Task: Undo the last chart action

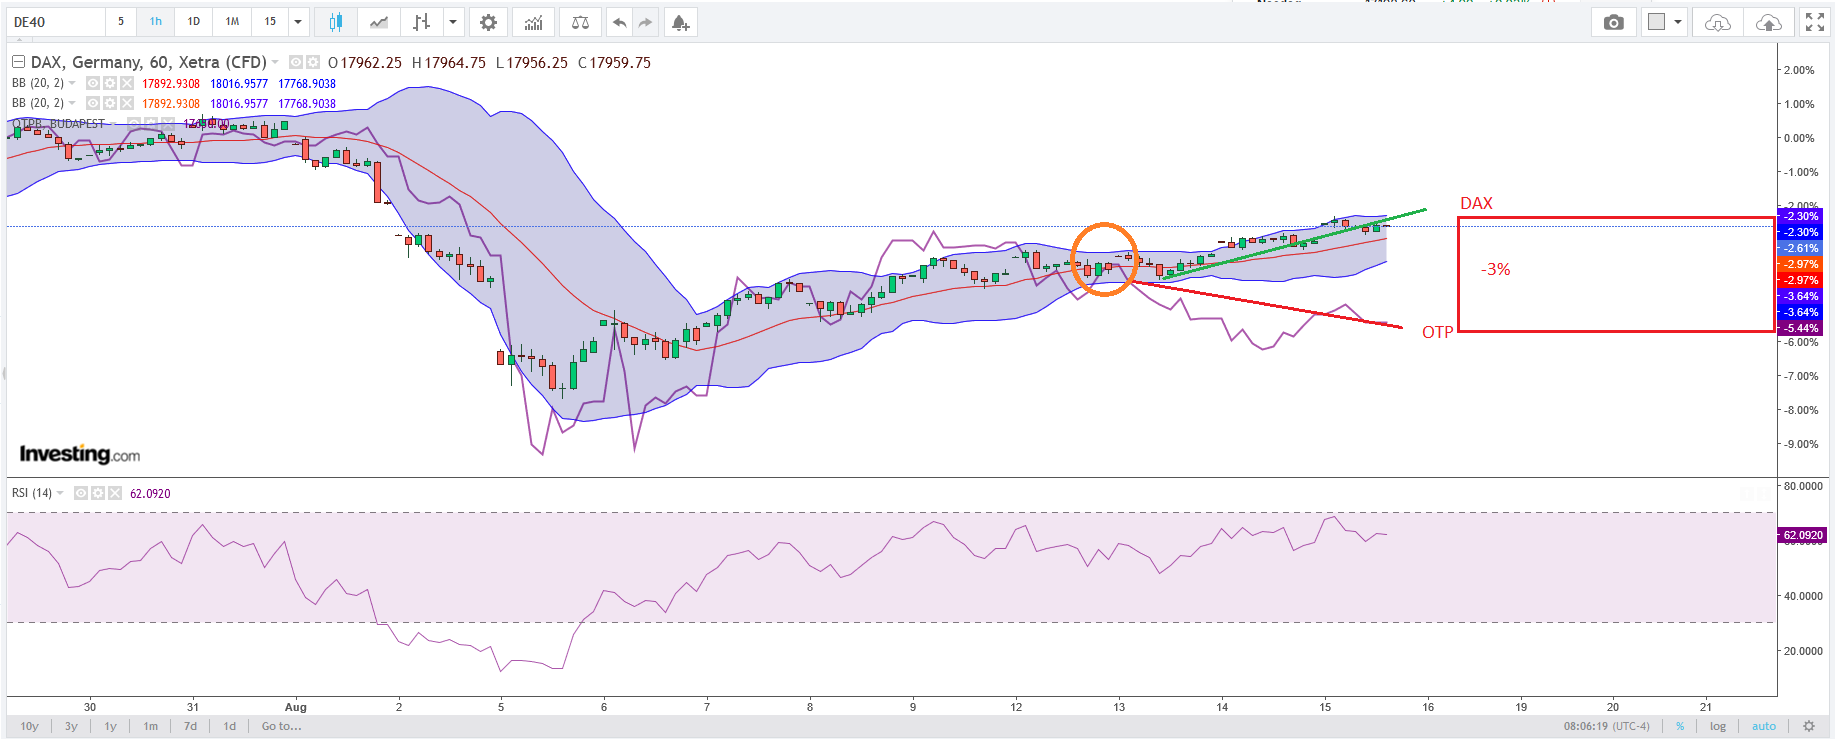Action: [620, 22]
